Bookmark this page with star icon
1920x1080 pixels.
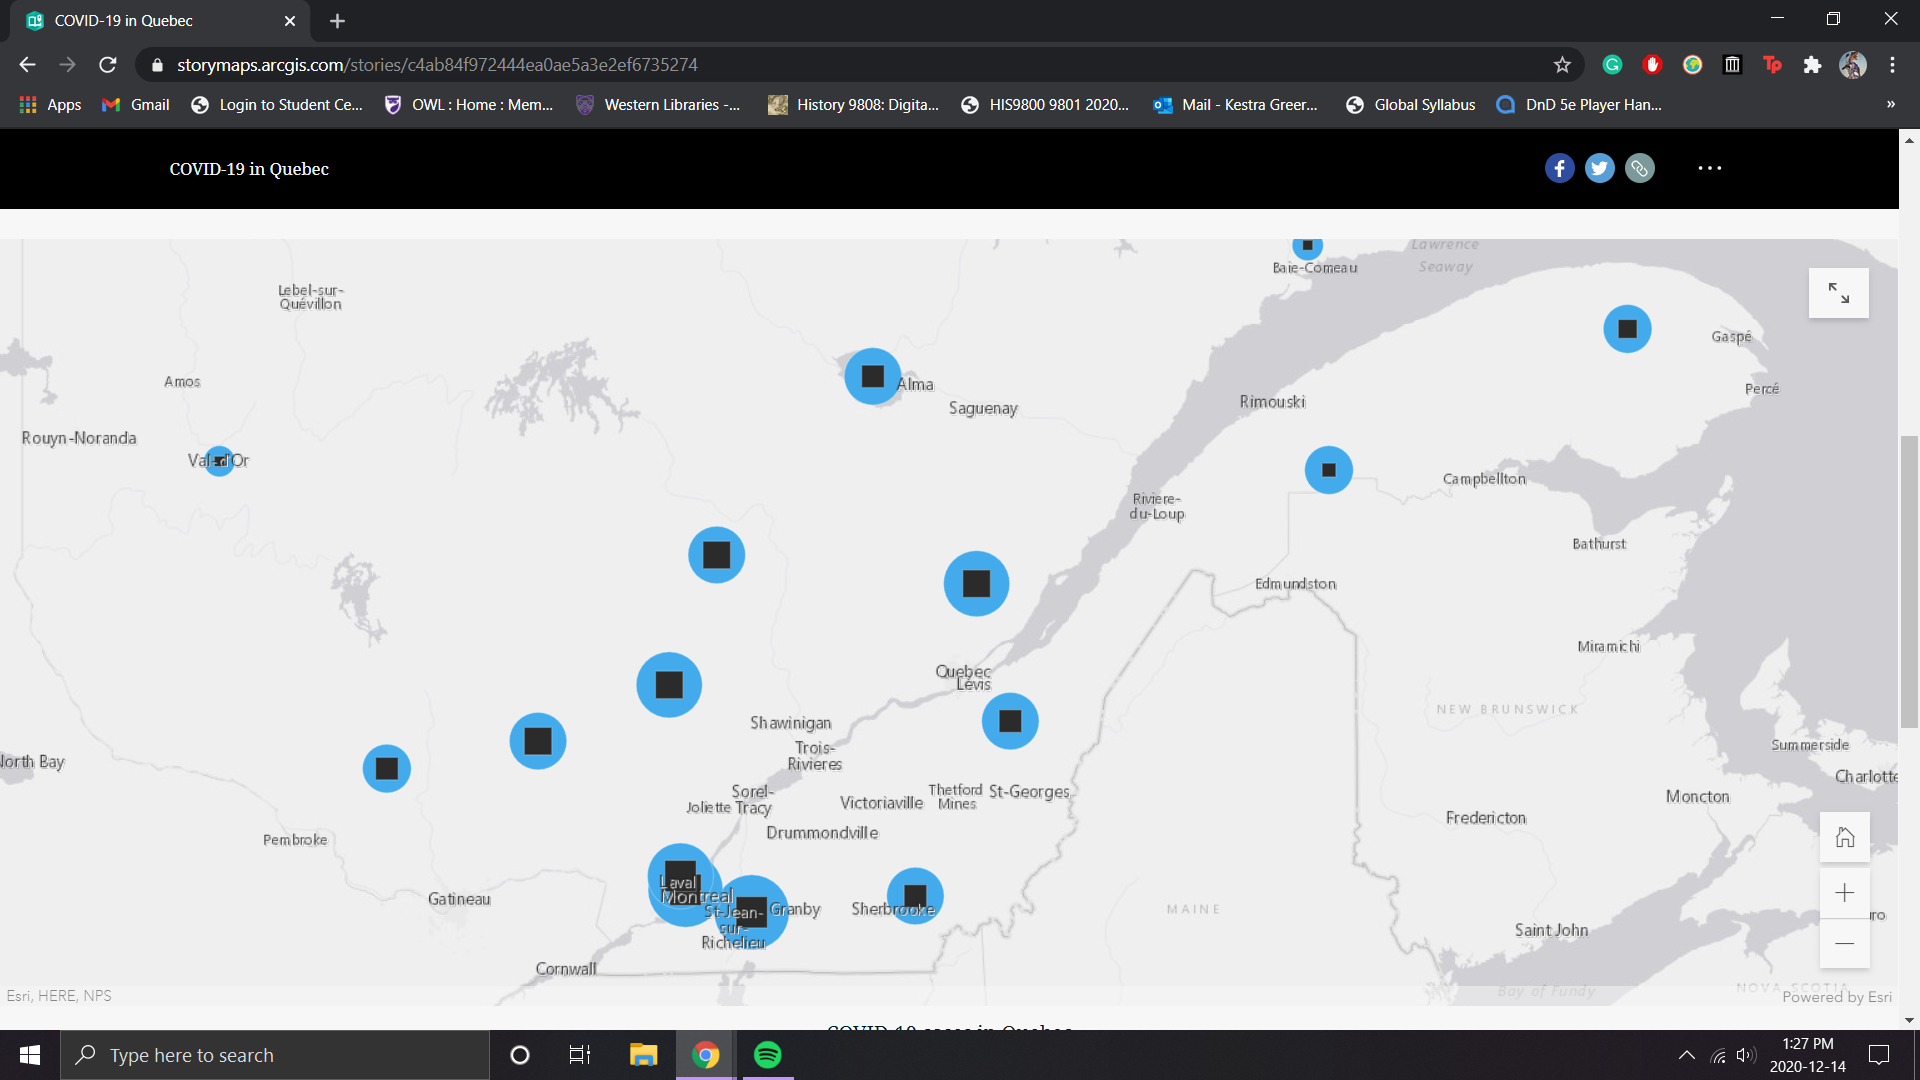point(1562,65)
